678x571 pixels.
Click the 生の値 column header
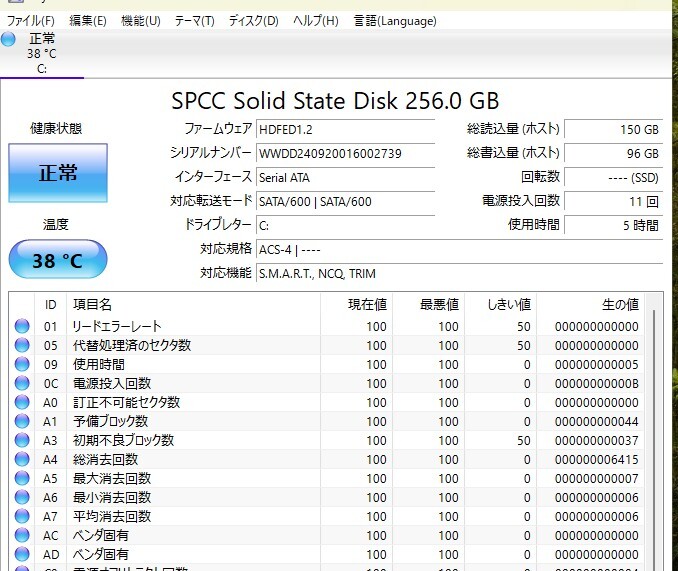(591, 305)
